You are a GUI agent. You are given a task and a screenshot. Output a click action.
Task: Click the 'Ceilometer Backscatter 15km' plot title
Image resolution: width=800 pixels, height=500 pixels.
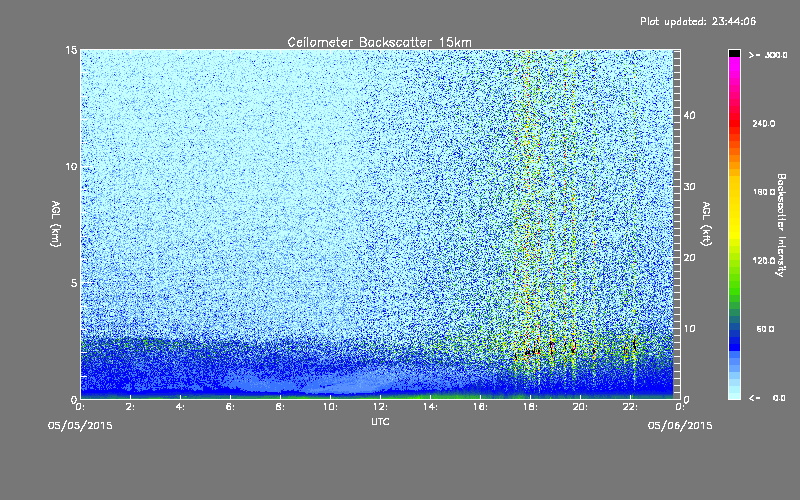(x=379, y=42)
